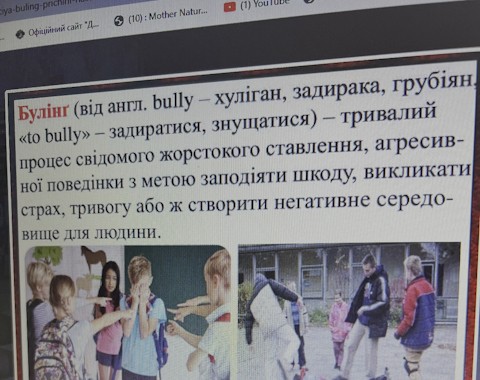The height and width of the screenshot is (380, 480).
Task: Click the word "тривалий" in the definition
Action: pyautogui.click(x=389, y=113)
